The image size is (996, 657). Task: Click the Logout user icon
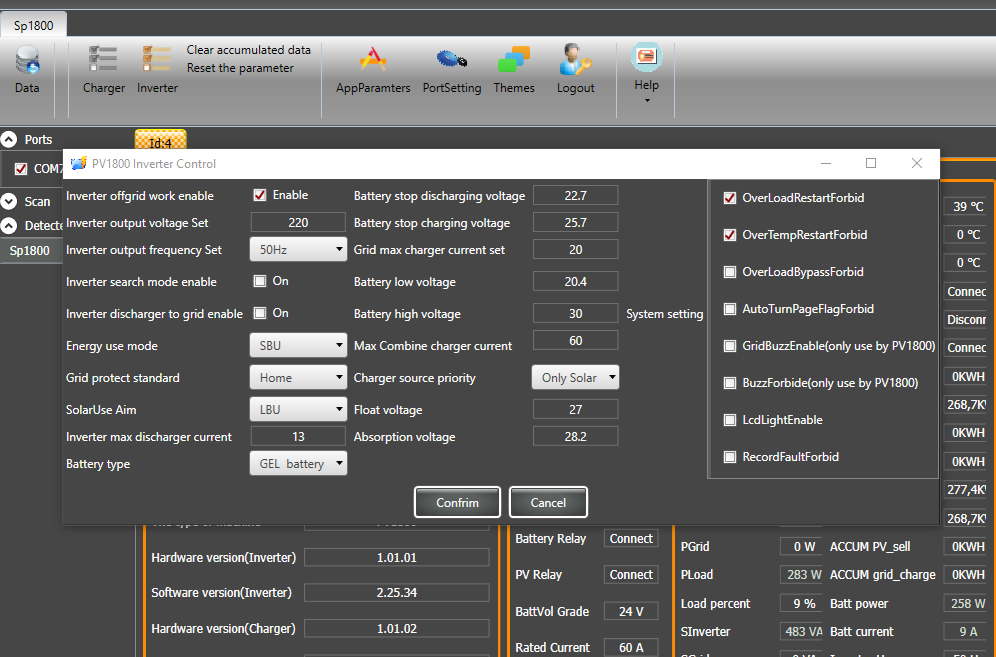[575, 60]
